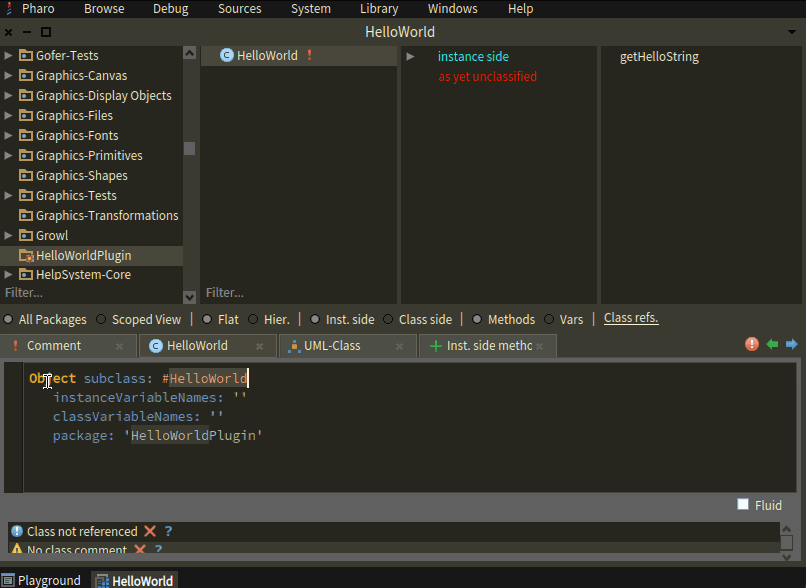806x588 pixels.
Task: Enable the Fluid checkbox
Action: [x=742, y=505]
